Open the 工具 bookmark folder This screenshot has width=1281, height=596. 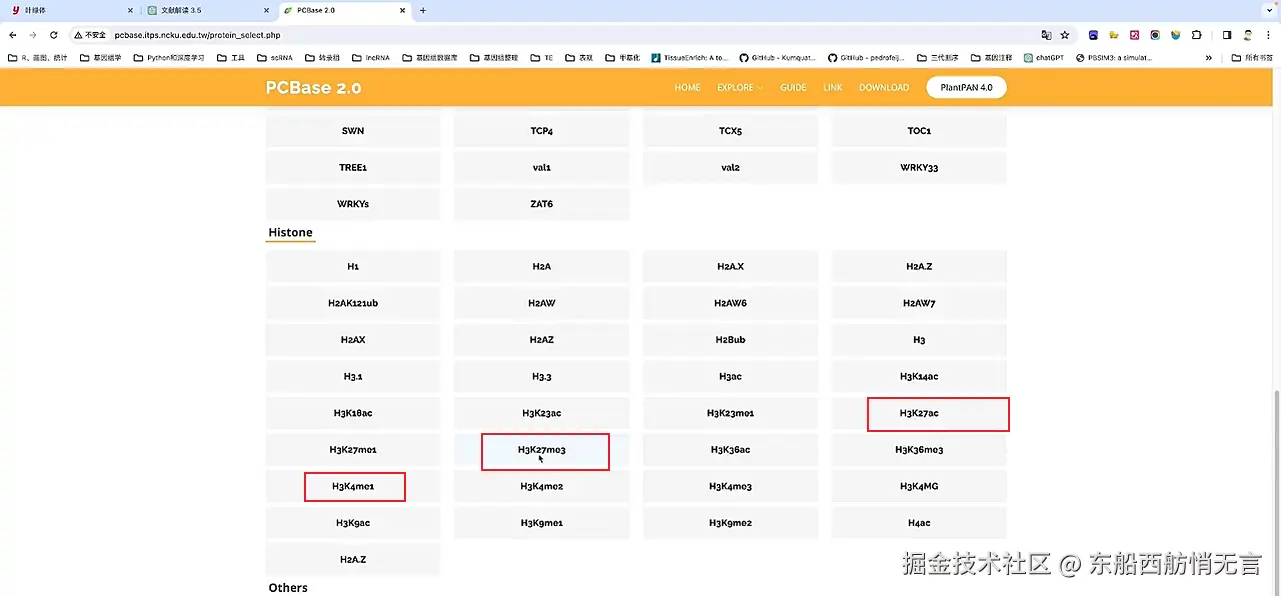[231, 58]
